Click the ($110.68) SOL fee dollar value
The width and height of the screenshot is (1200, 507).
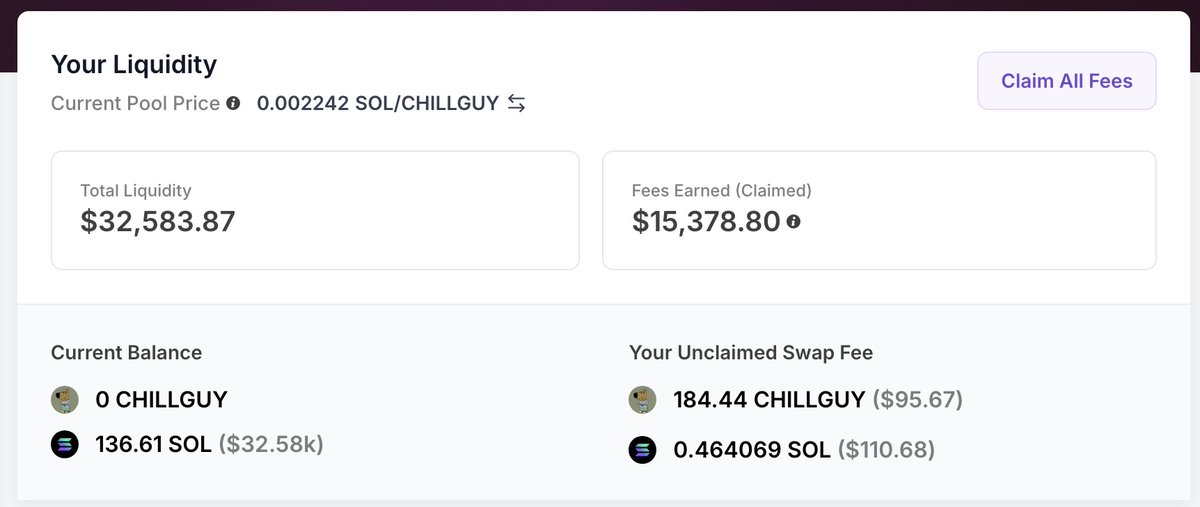coord(886,450)
